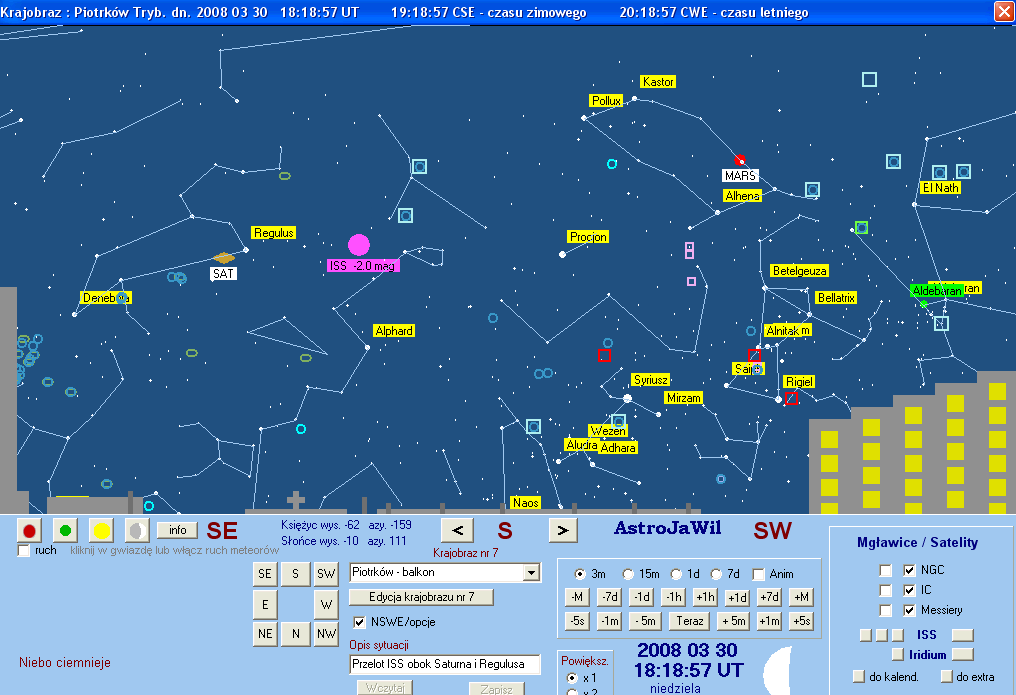Advance one day with +1d

click(x=737, y=597)
